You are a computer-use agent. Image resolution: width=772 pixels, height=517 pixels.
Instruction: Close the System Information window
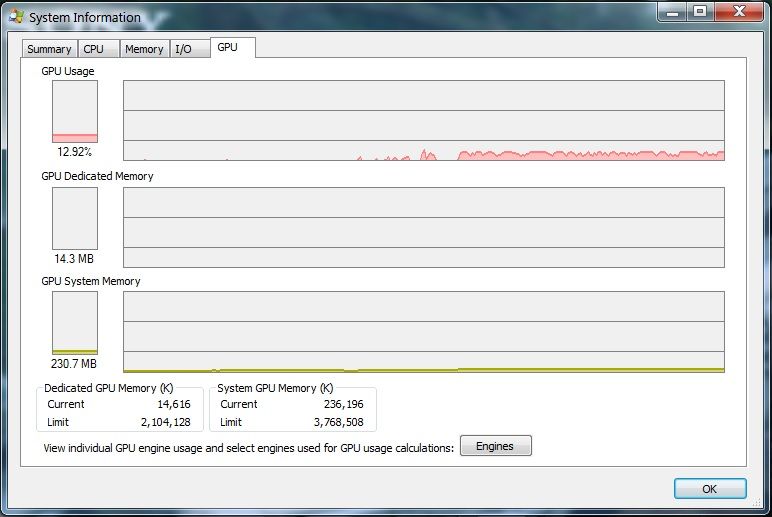(739, 12)
